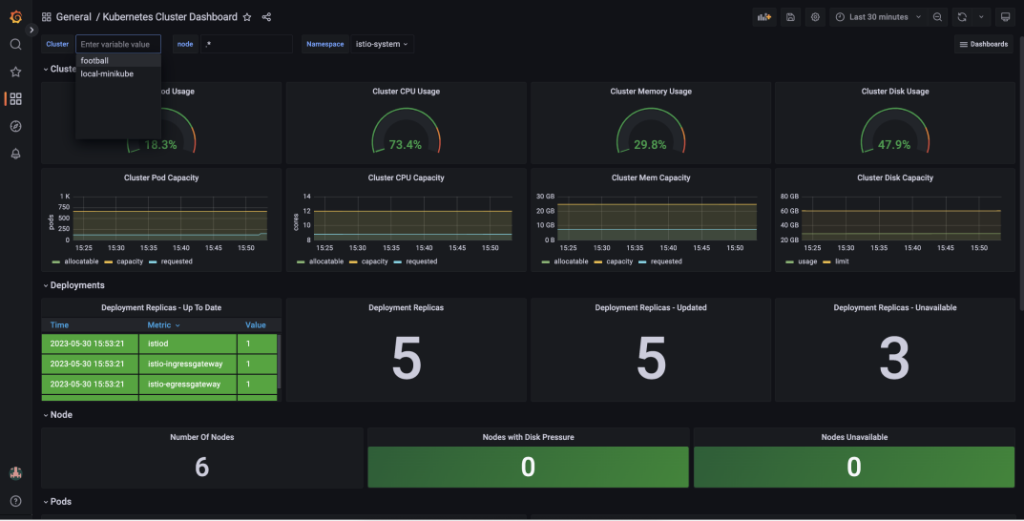Open the Namespace istio-system dropdown
Viewport: 1024px width, 521px height.
point(382,44)
